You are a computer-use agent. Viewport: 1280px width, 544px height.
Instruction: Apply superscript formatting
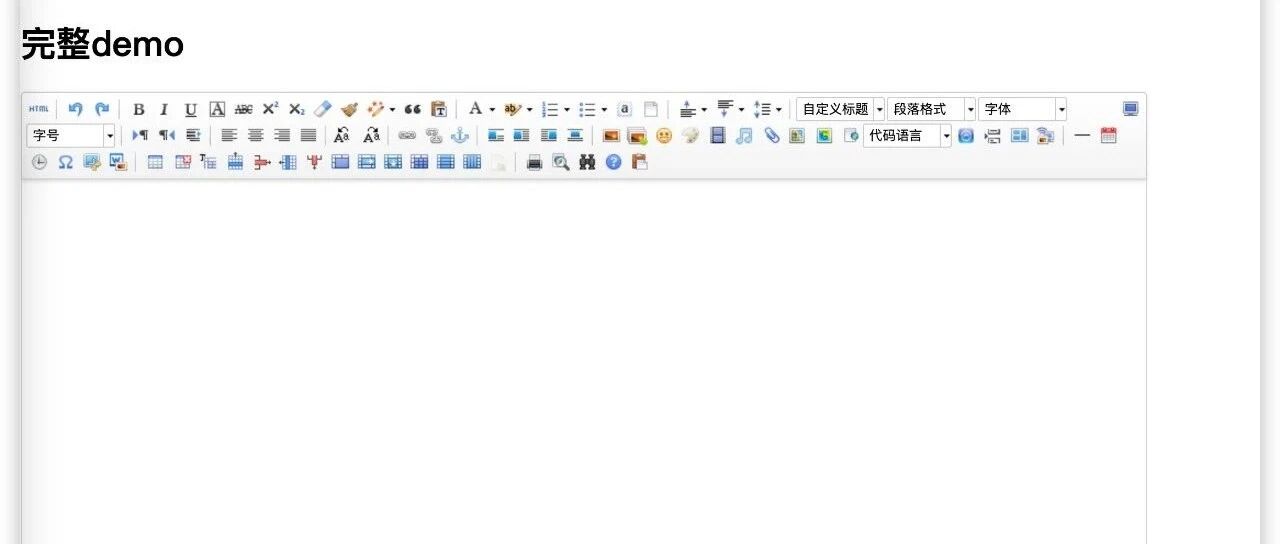(270, 109)
